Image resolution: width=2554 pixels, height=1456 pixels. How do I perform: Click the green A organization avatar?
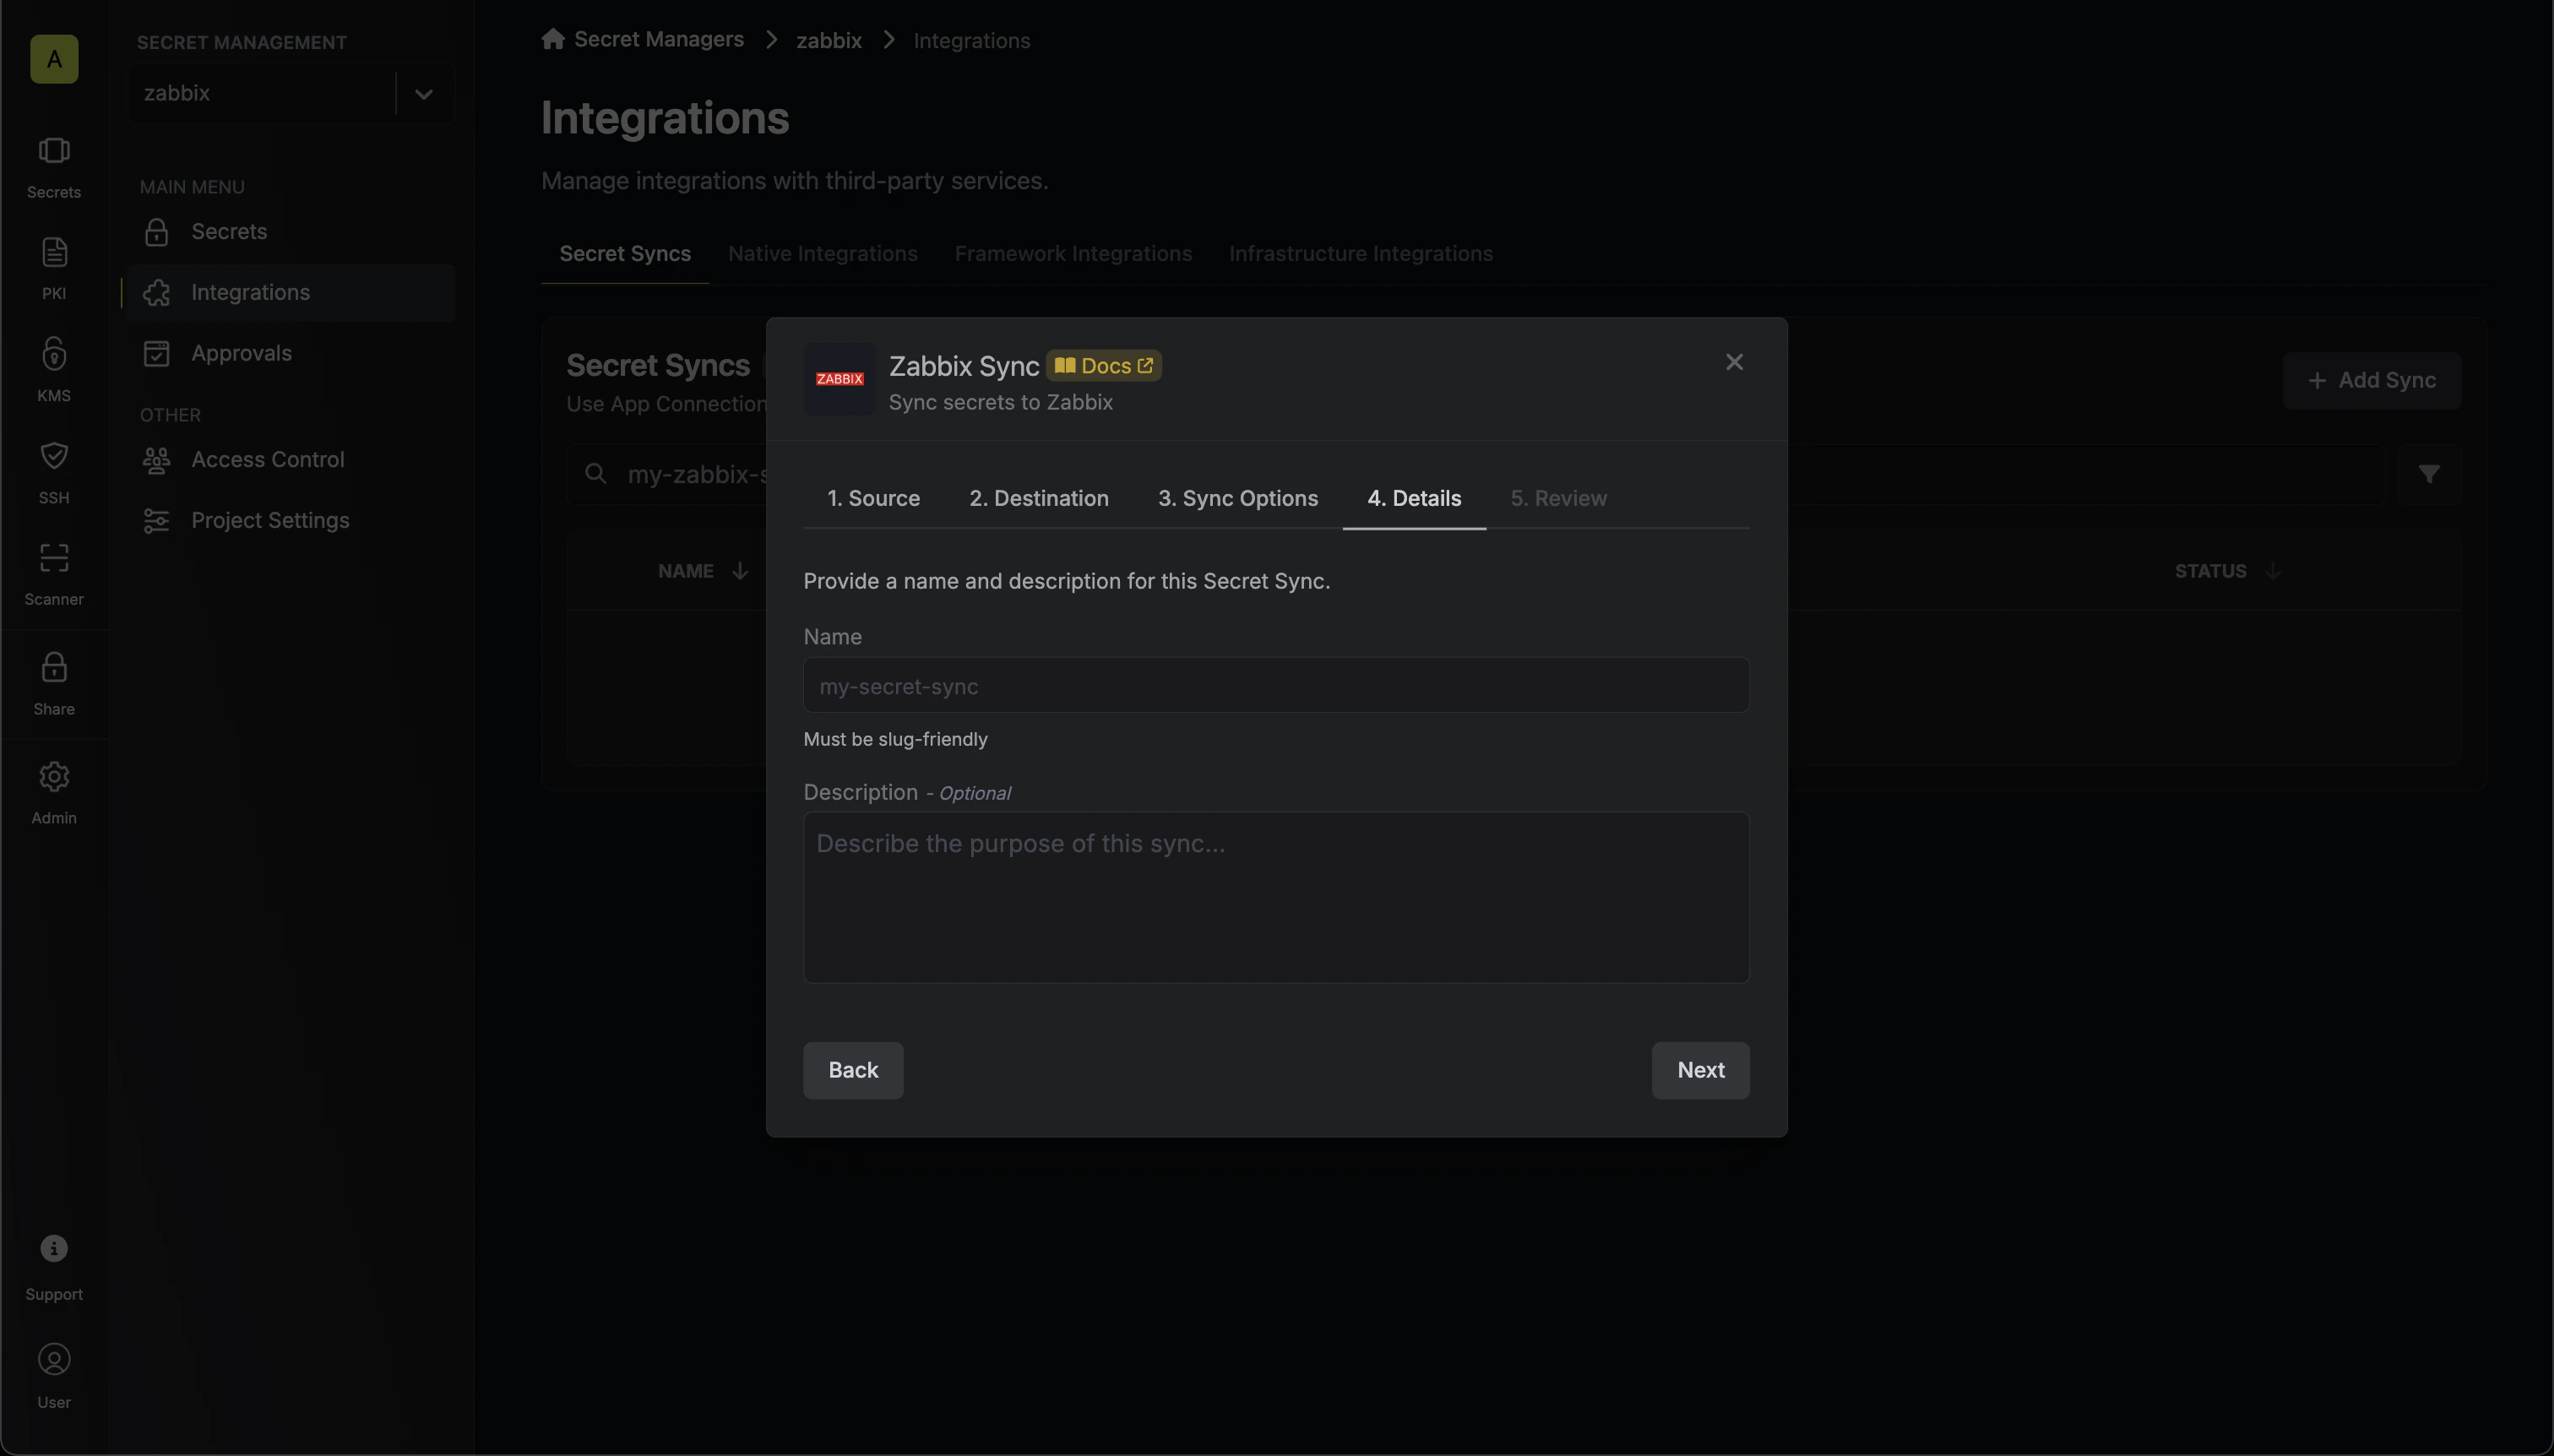point(54,59)
